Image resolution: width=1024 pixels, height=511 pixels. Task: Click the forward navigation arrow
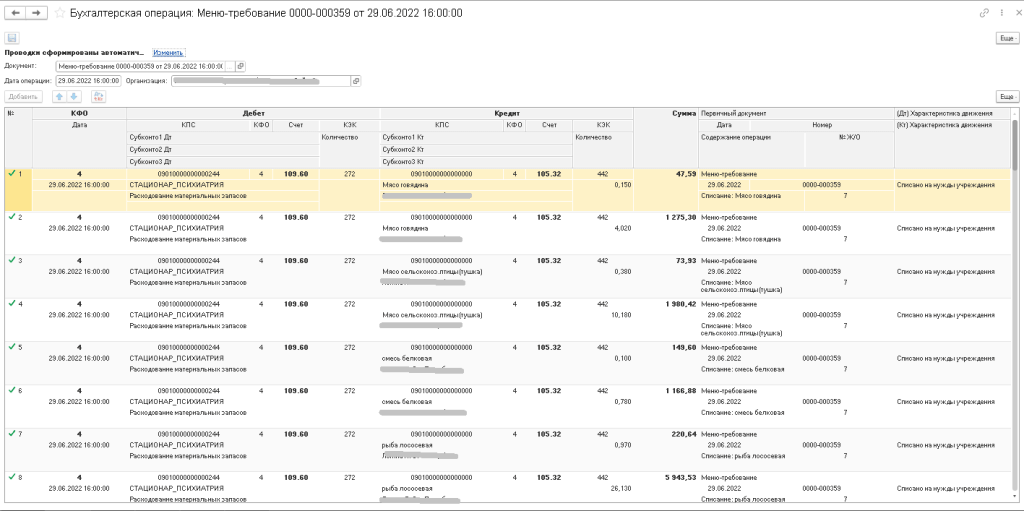pos(36,13)
